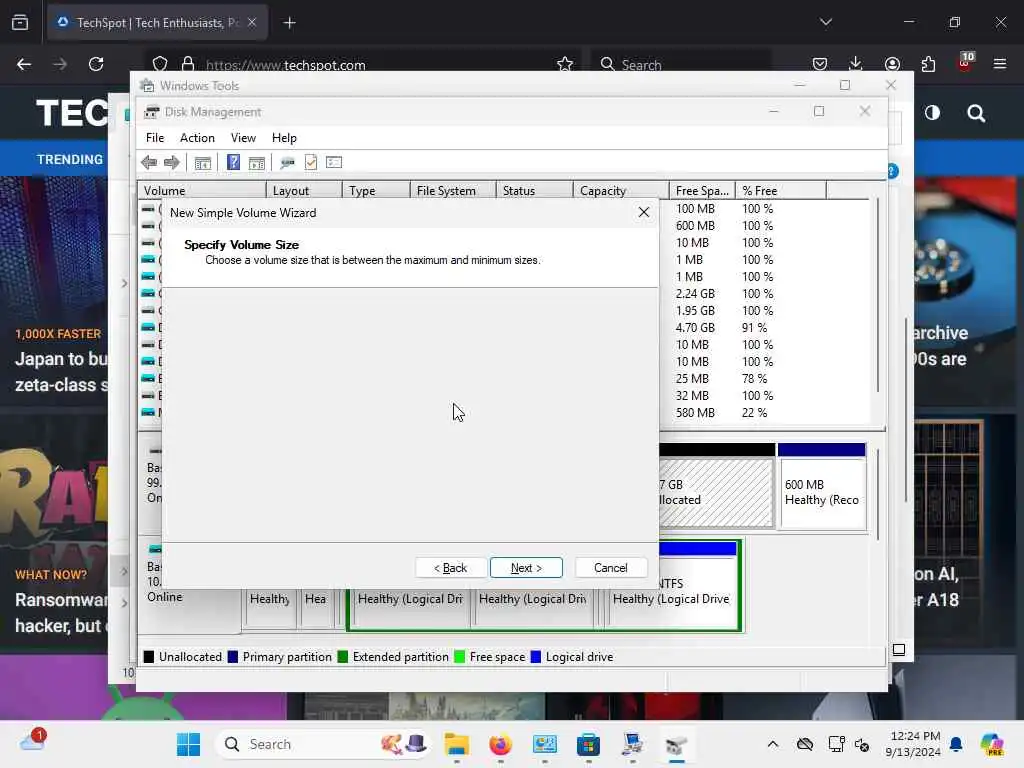Click the Logical drive blue legend swatch
Viewport: 1024px width, 768px height.
click(536, 657)
